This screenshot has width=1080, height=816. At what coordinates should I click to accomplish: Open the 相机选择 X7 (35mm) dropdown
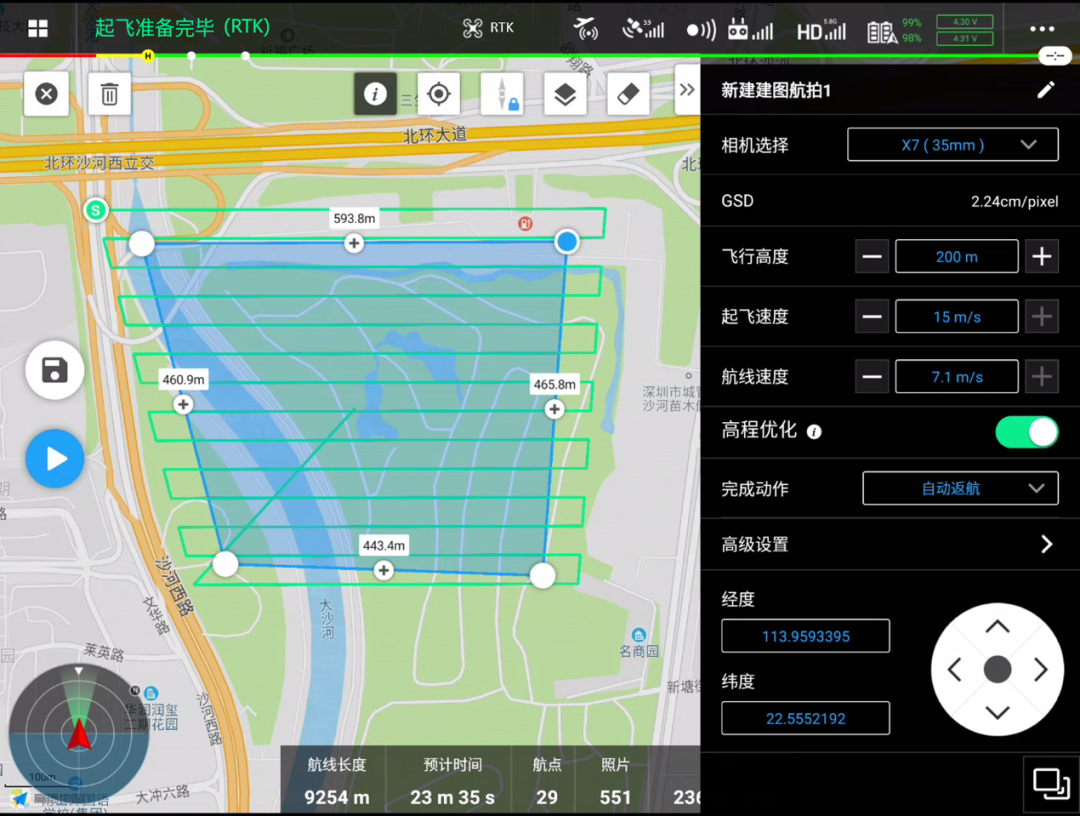coord(952,145)
